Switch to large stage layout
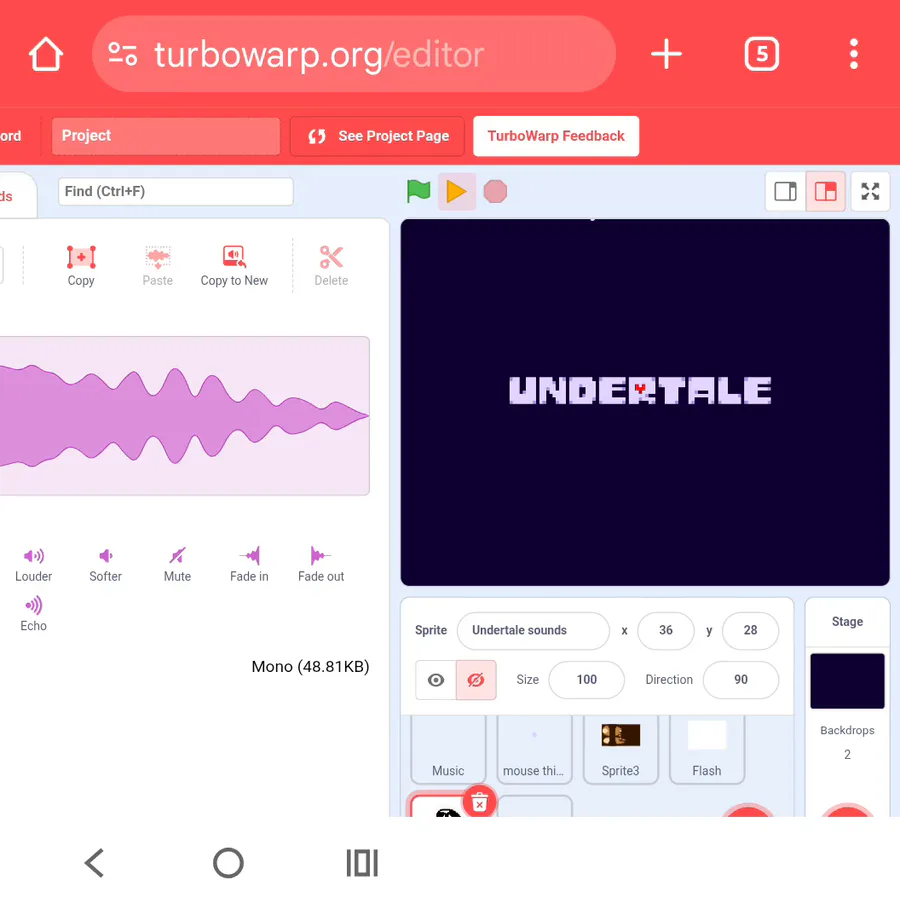Screen dimensions: 900x909 825,191
